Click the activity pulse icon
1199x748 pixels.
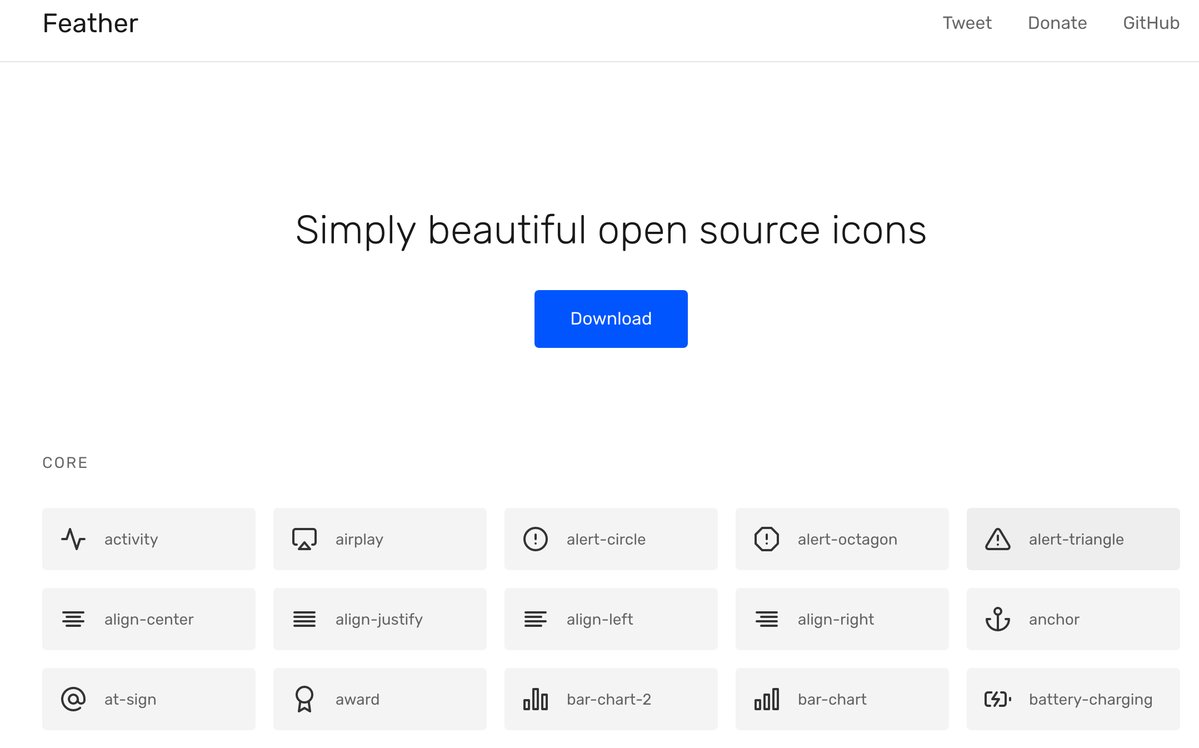pos(73,539)
